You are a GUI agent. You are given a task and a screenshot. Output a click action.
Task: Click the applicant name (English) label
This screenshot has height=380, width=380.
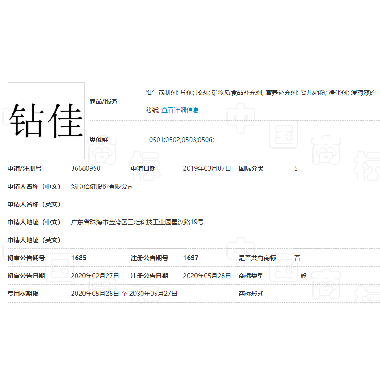click(x=34, y=204)
